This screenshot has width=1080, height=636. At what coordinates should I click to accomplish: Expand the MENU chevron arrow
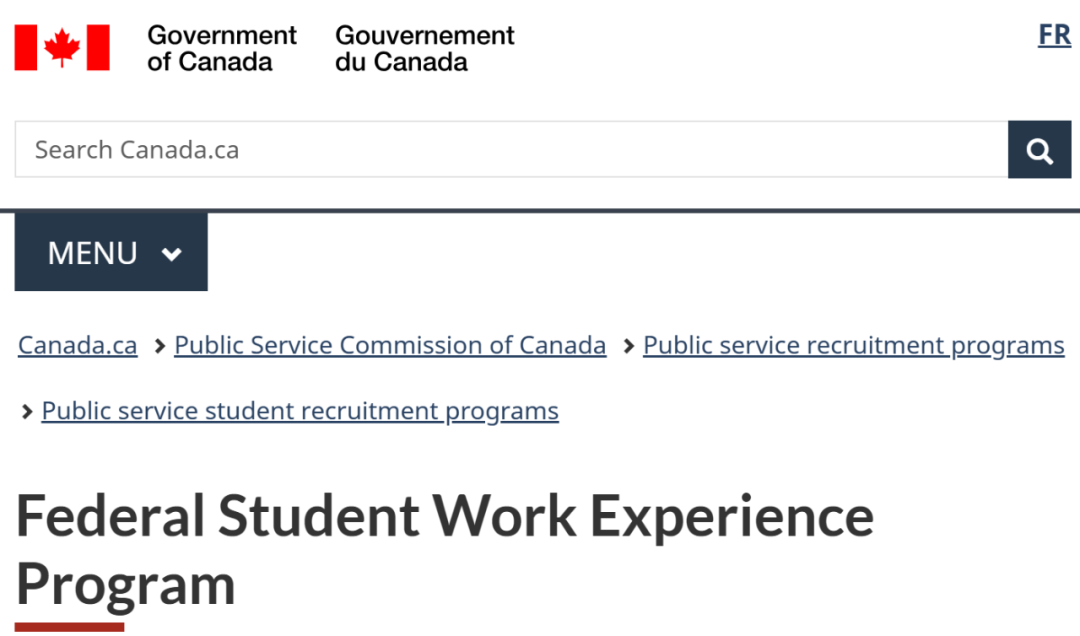pyautogui.click(x=172, y=254)
